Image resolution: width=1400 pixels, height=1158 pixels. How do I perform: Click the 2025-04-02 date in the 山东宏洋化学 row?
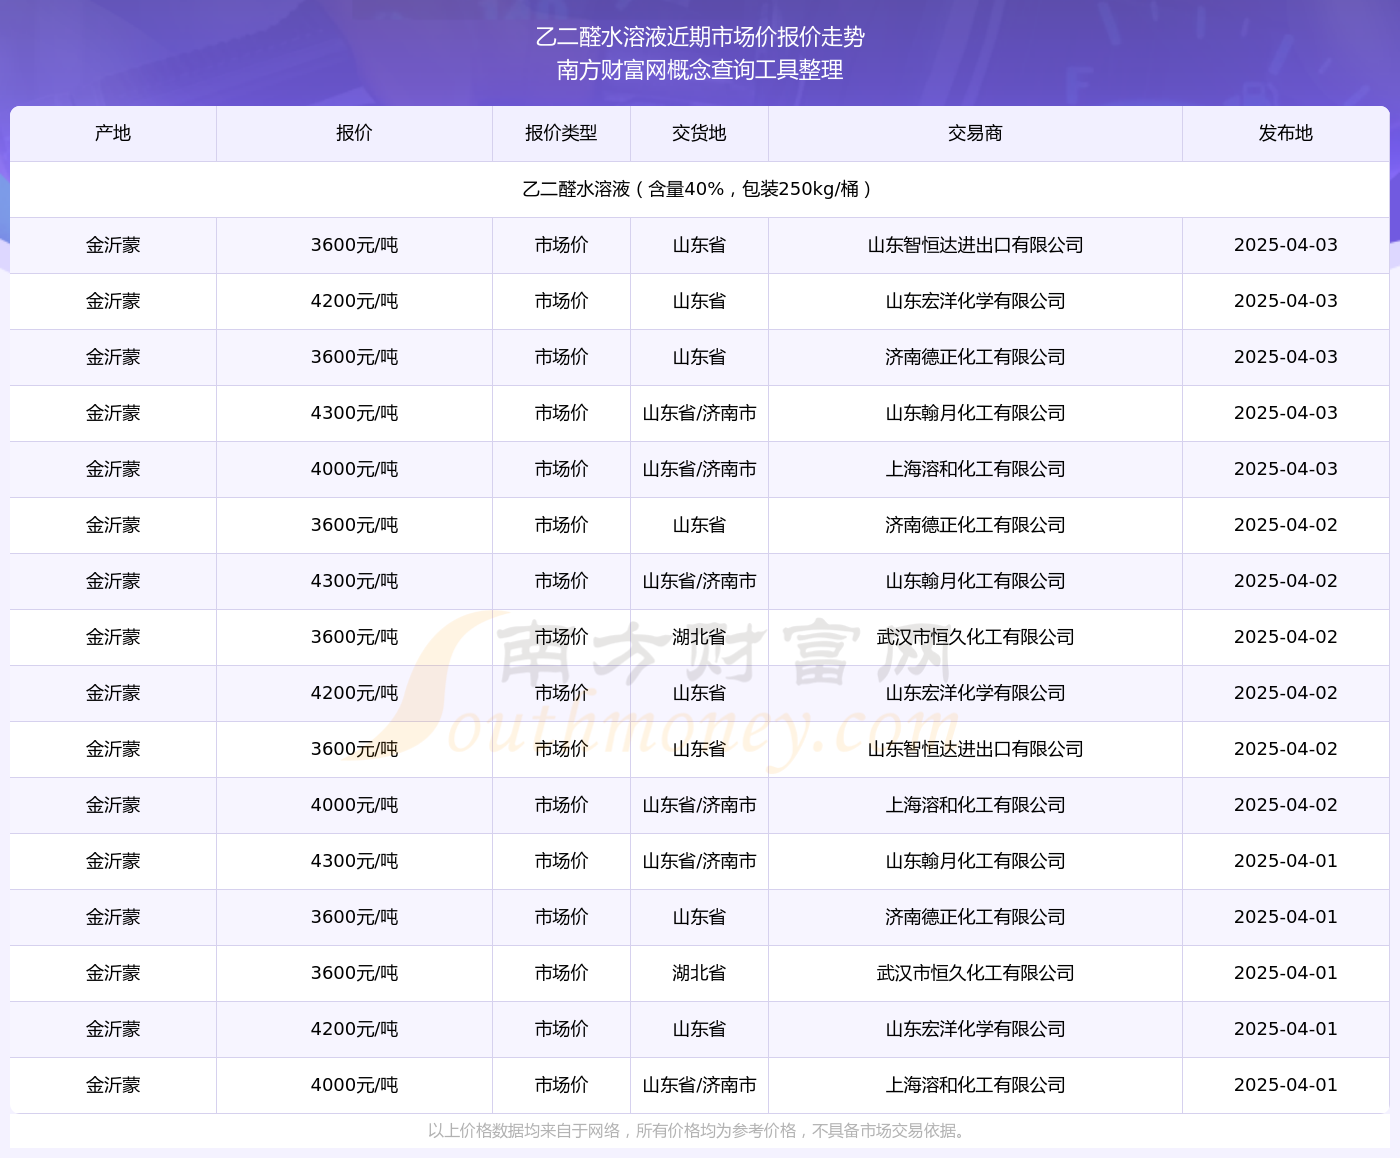[x=1286, y=693]
